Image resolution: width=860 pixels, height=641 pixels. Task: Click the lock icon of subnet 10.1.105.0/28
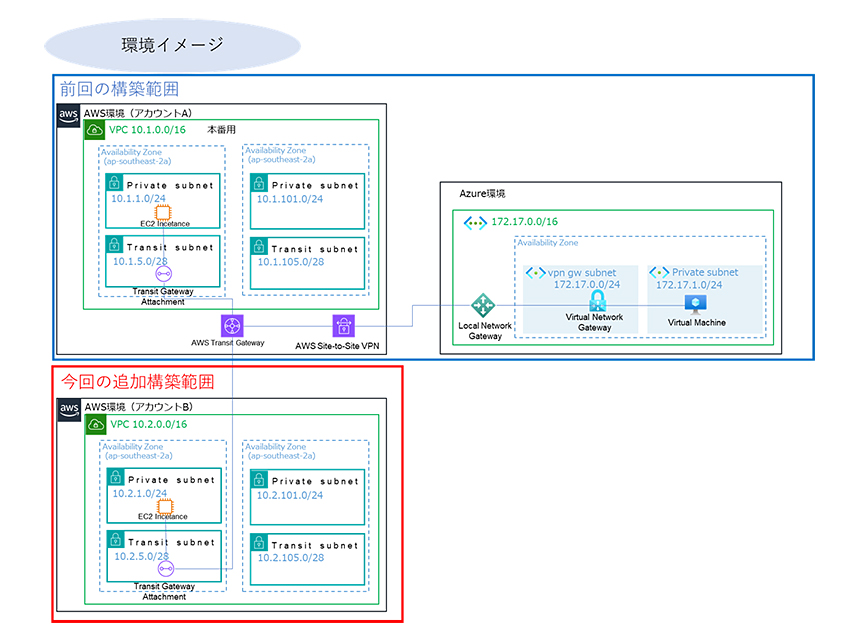click(259, 246)
